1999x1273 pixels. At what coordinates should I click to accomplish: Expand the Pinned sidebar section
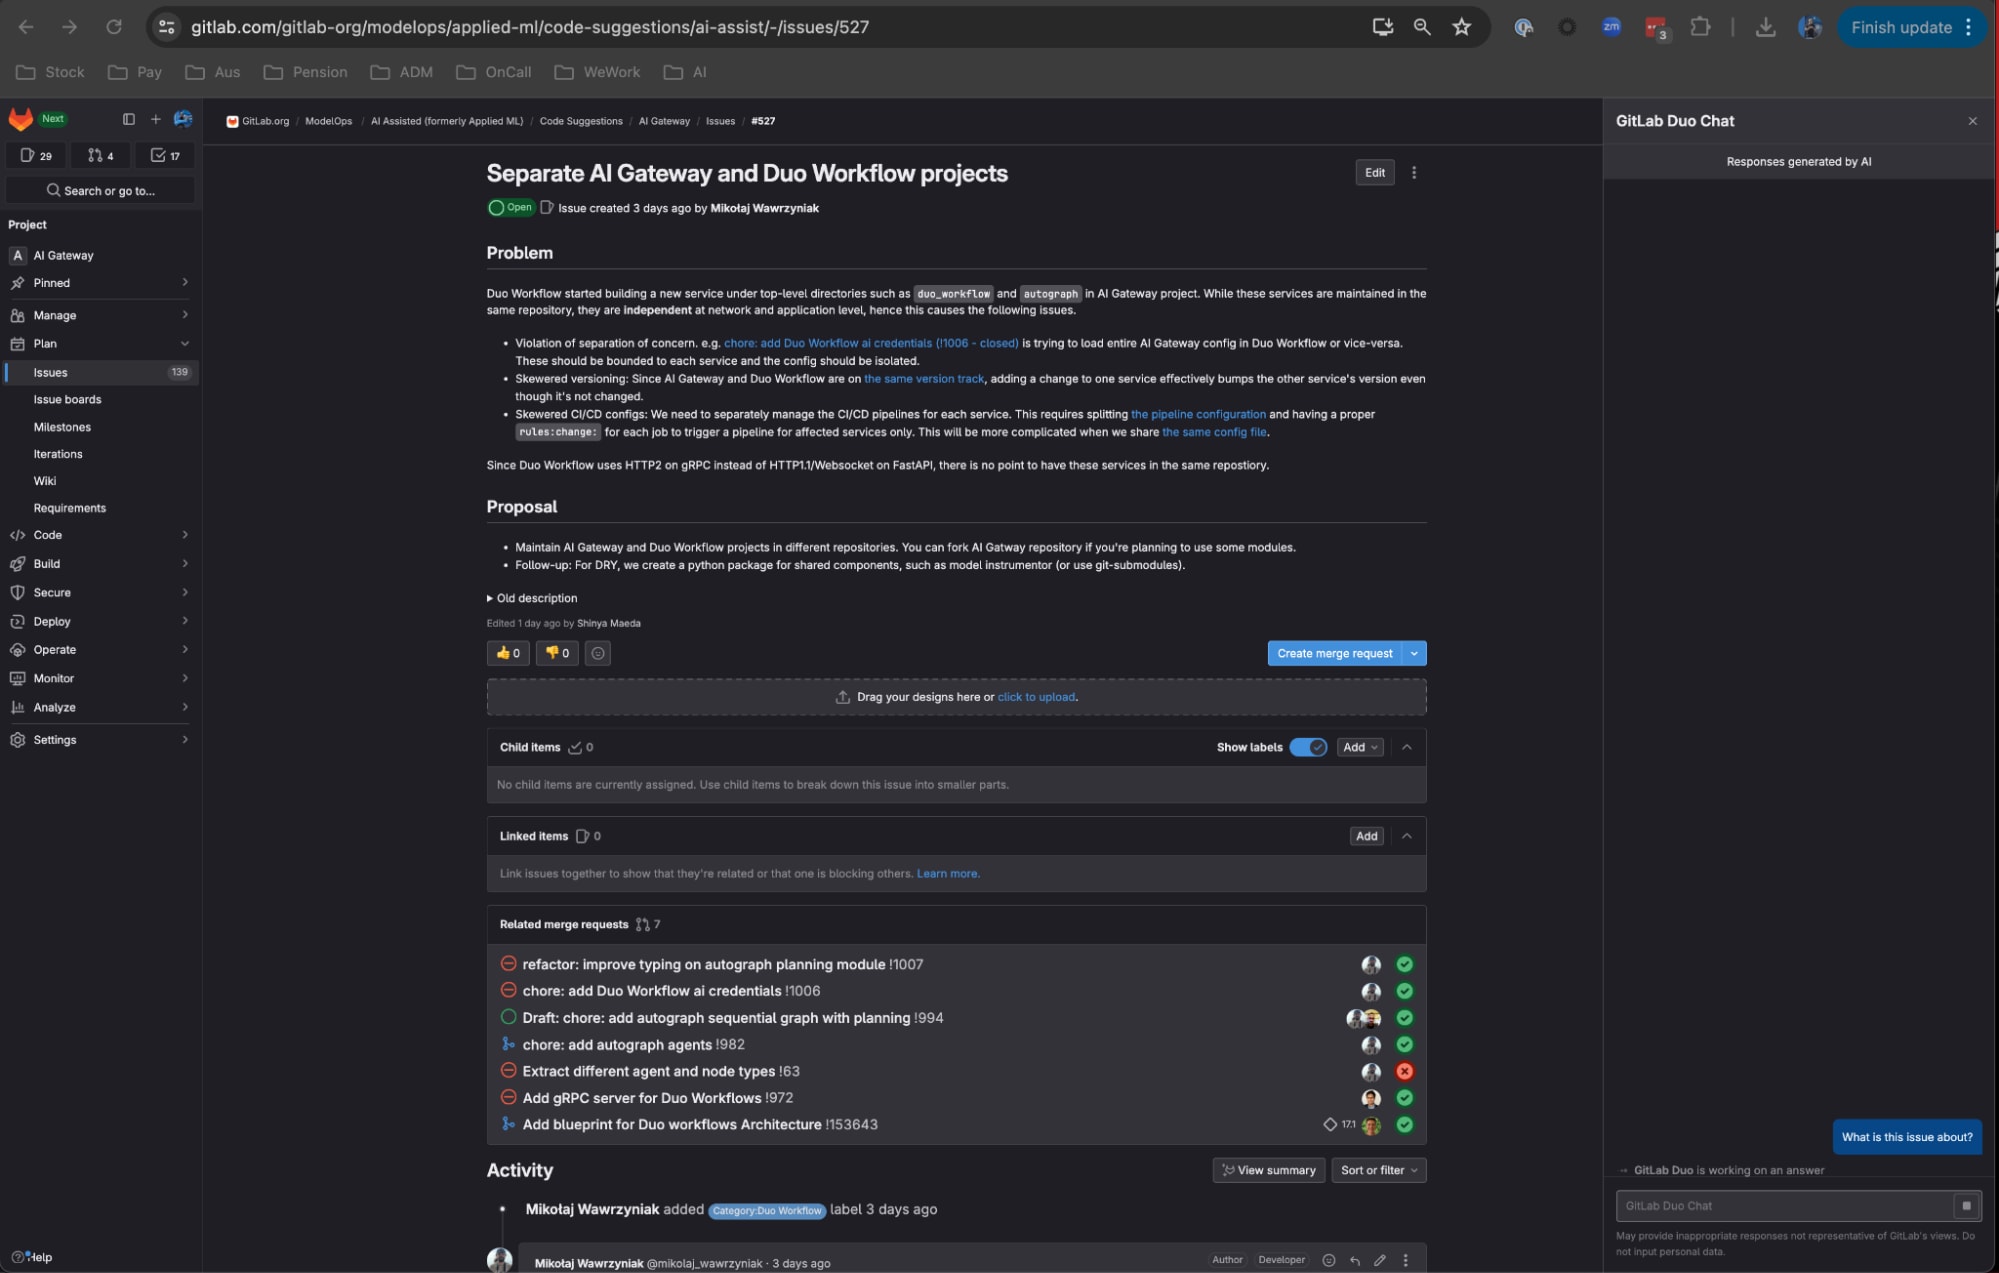point(101,283)
